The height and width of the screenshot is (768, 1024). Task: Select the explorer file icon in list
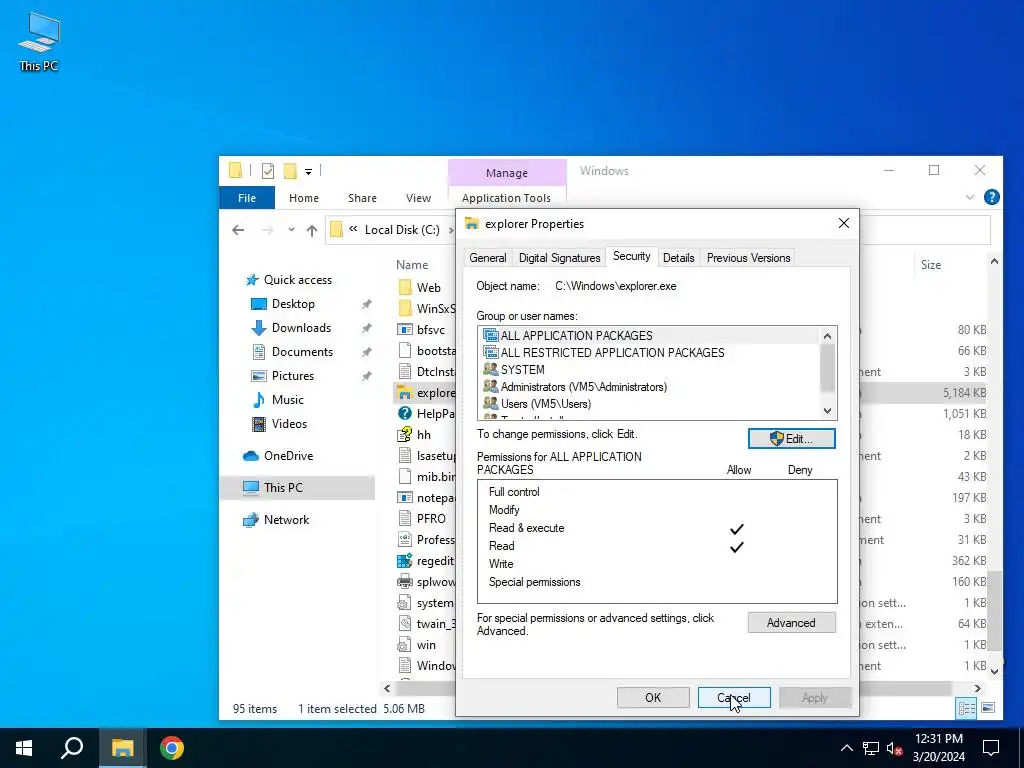405,392
